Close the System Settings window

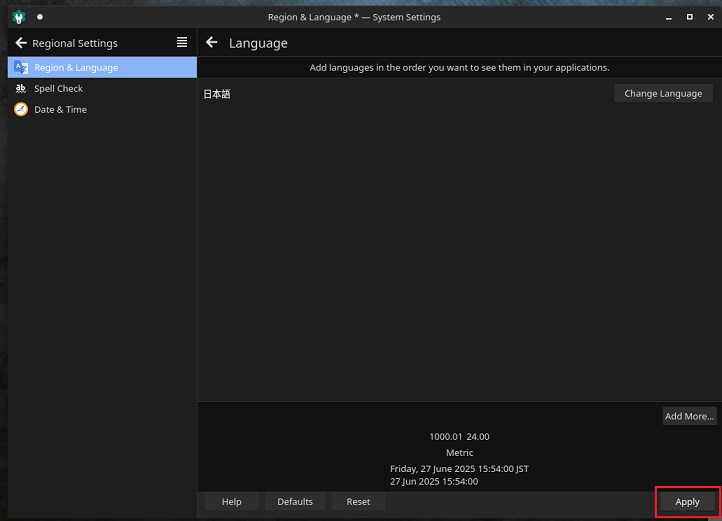pyautogui.click(x=710, y=17)
